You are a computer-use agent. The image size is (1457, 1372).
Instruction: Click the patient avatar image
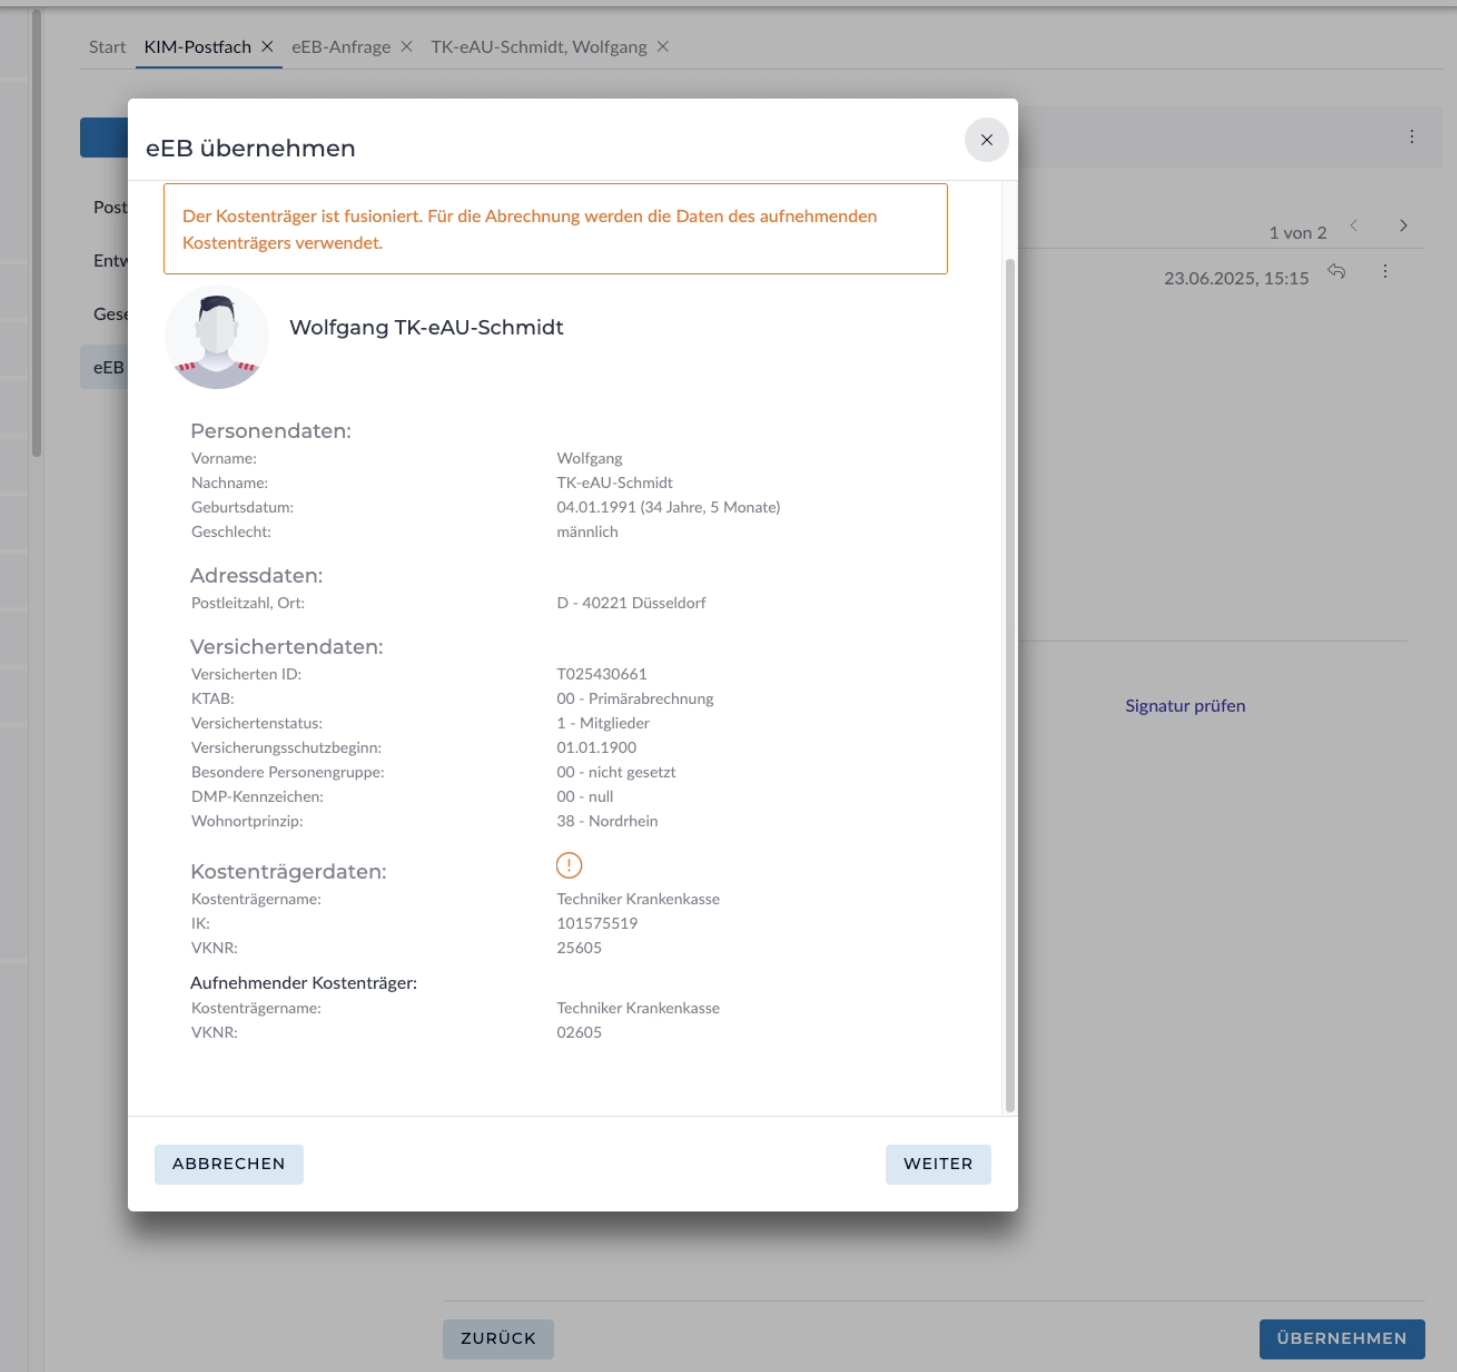[x=217, y=337]
